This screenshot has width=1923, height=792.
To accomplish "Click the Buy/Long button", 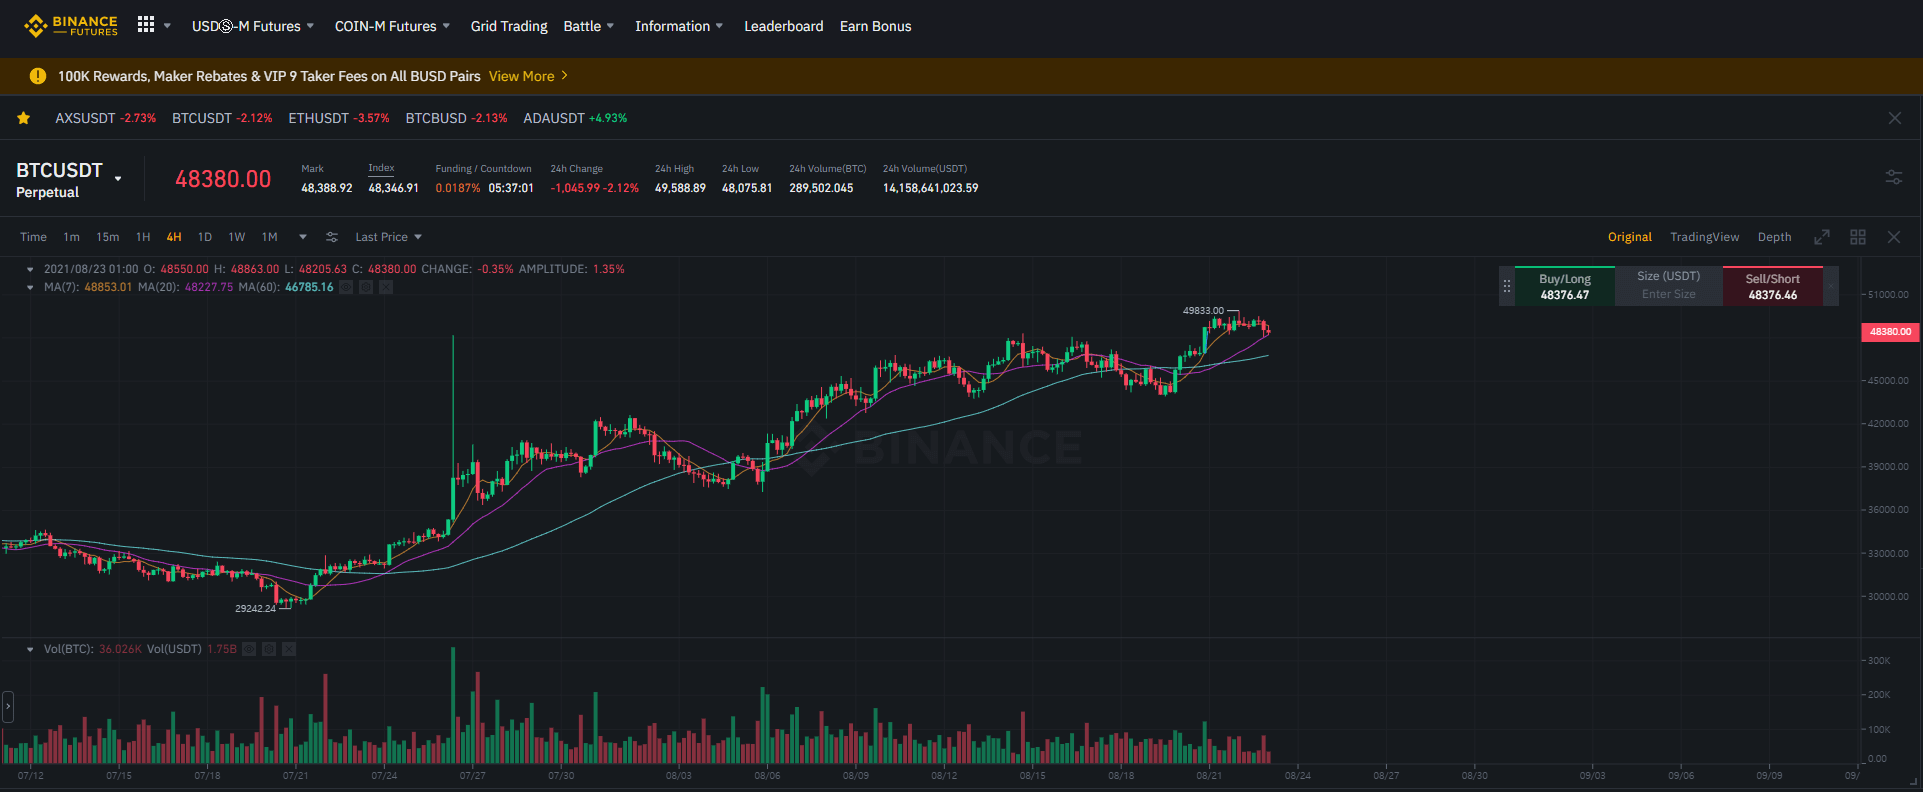I will [1565, 286].
